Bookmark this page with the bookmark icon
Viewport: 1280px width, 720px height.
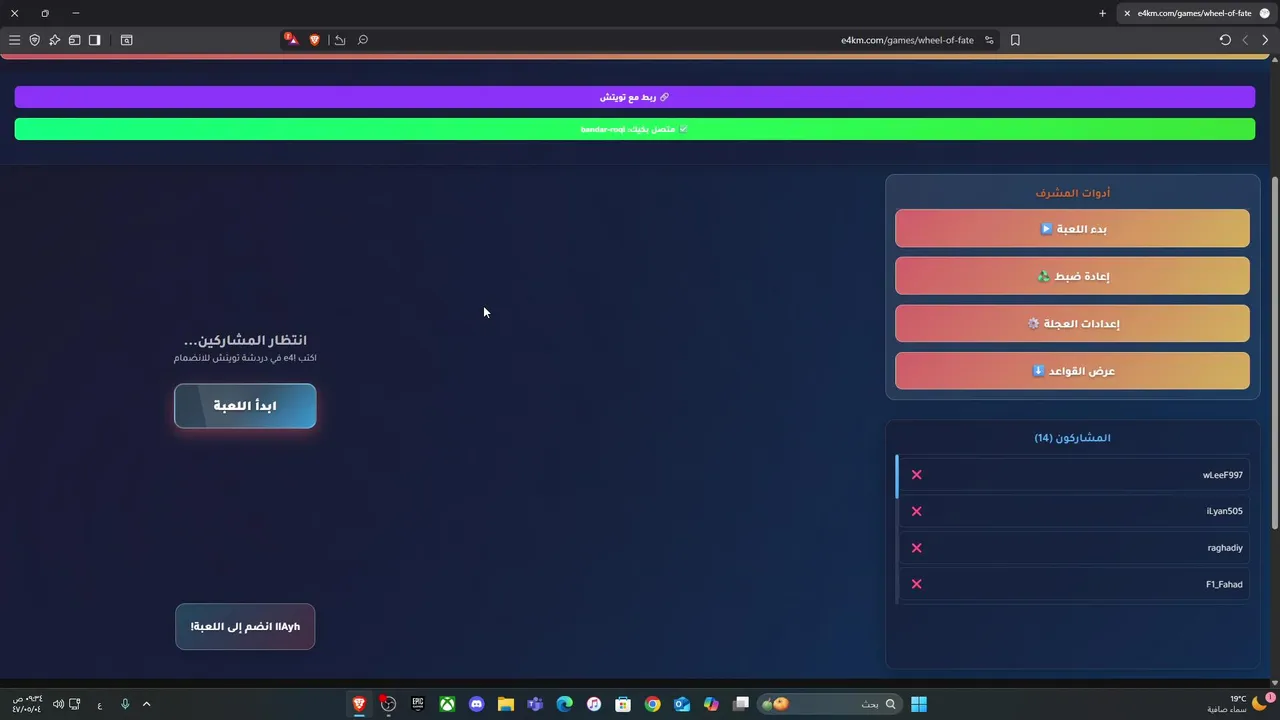pos(1015,40)
